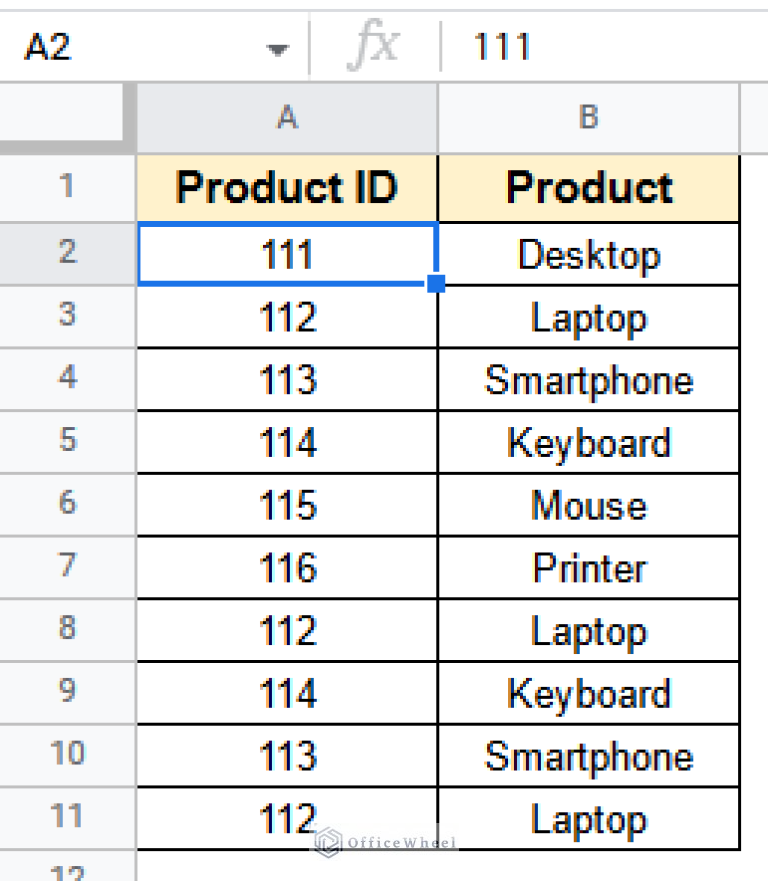This screenshot has width=768, height=881.
Task: Click the blue fill handle on cell A2
Action: click(x=437, y=285)
